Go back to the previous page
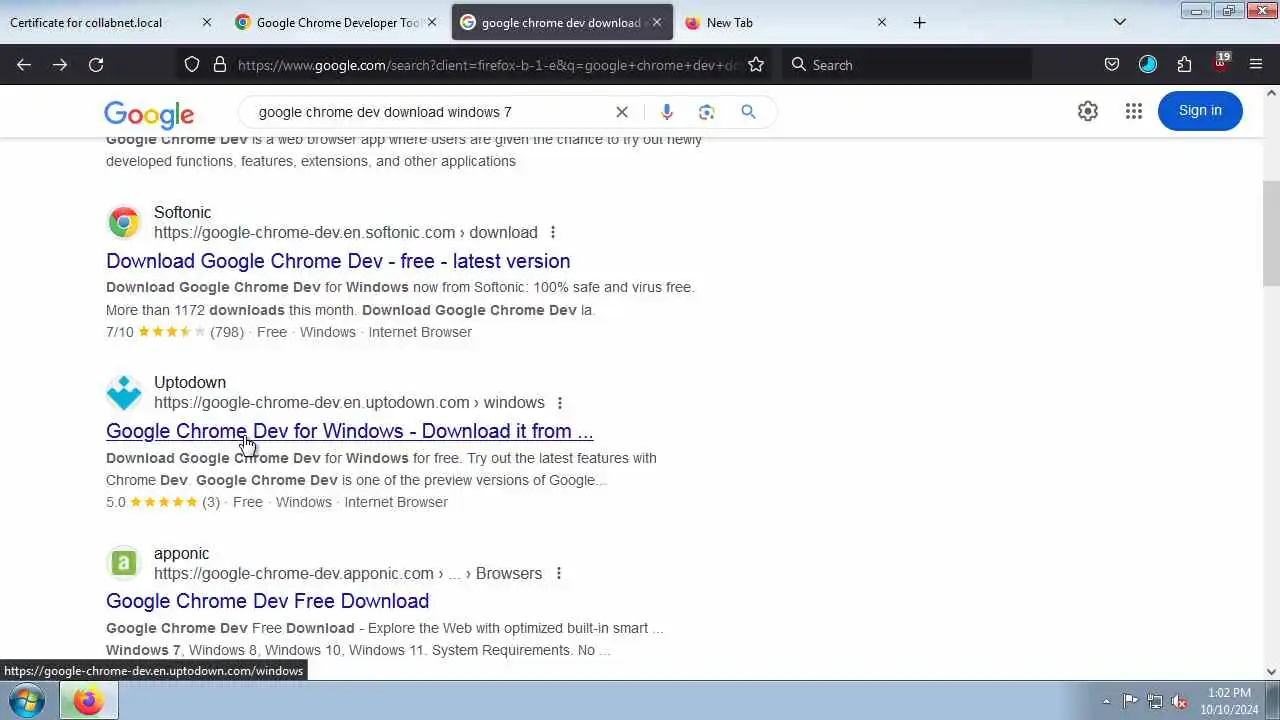This screenshot has width=1280, height=720. click(x=24, y=65)
